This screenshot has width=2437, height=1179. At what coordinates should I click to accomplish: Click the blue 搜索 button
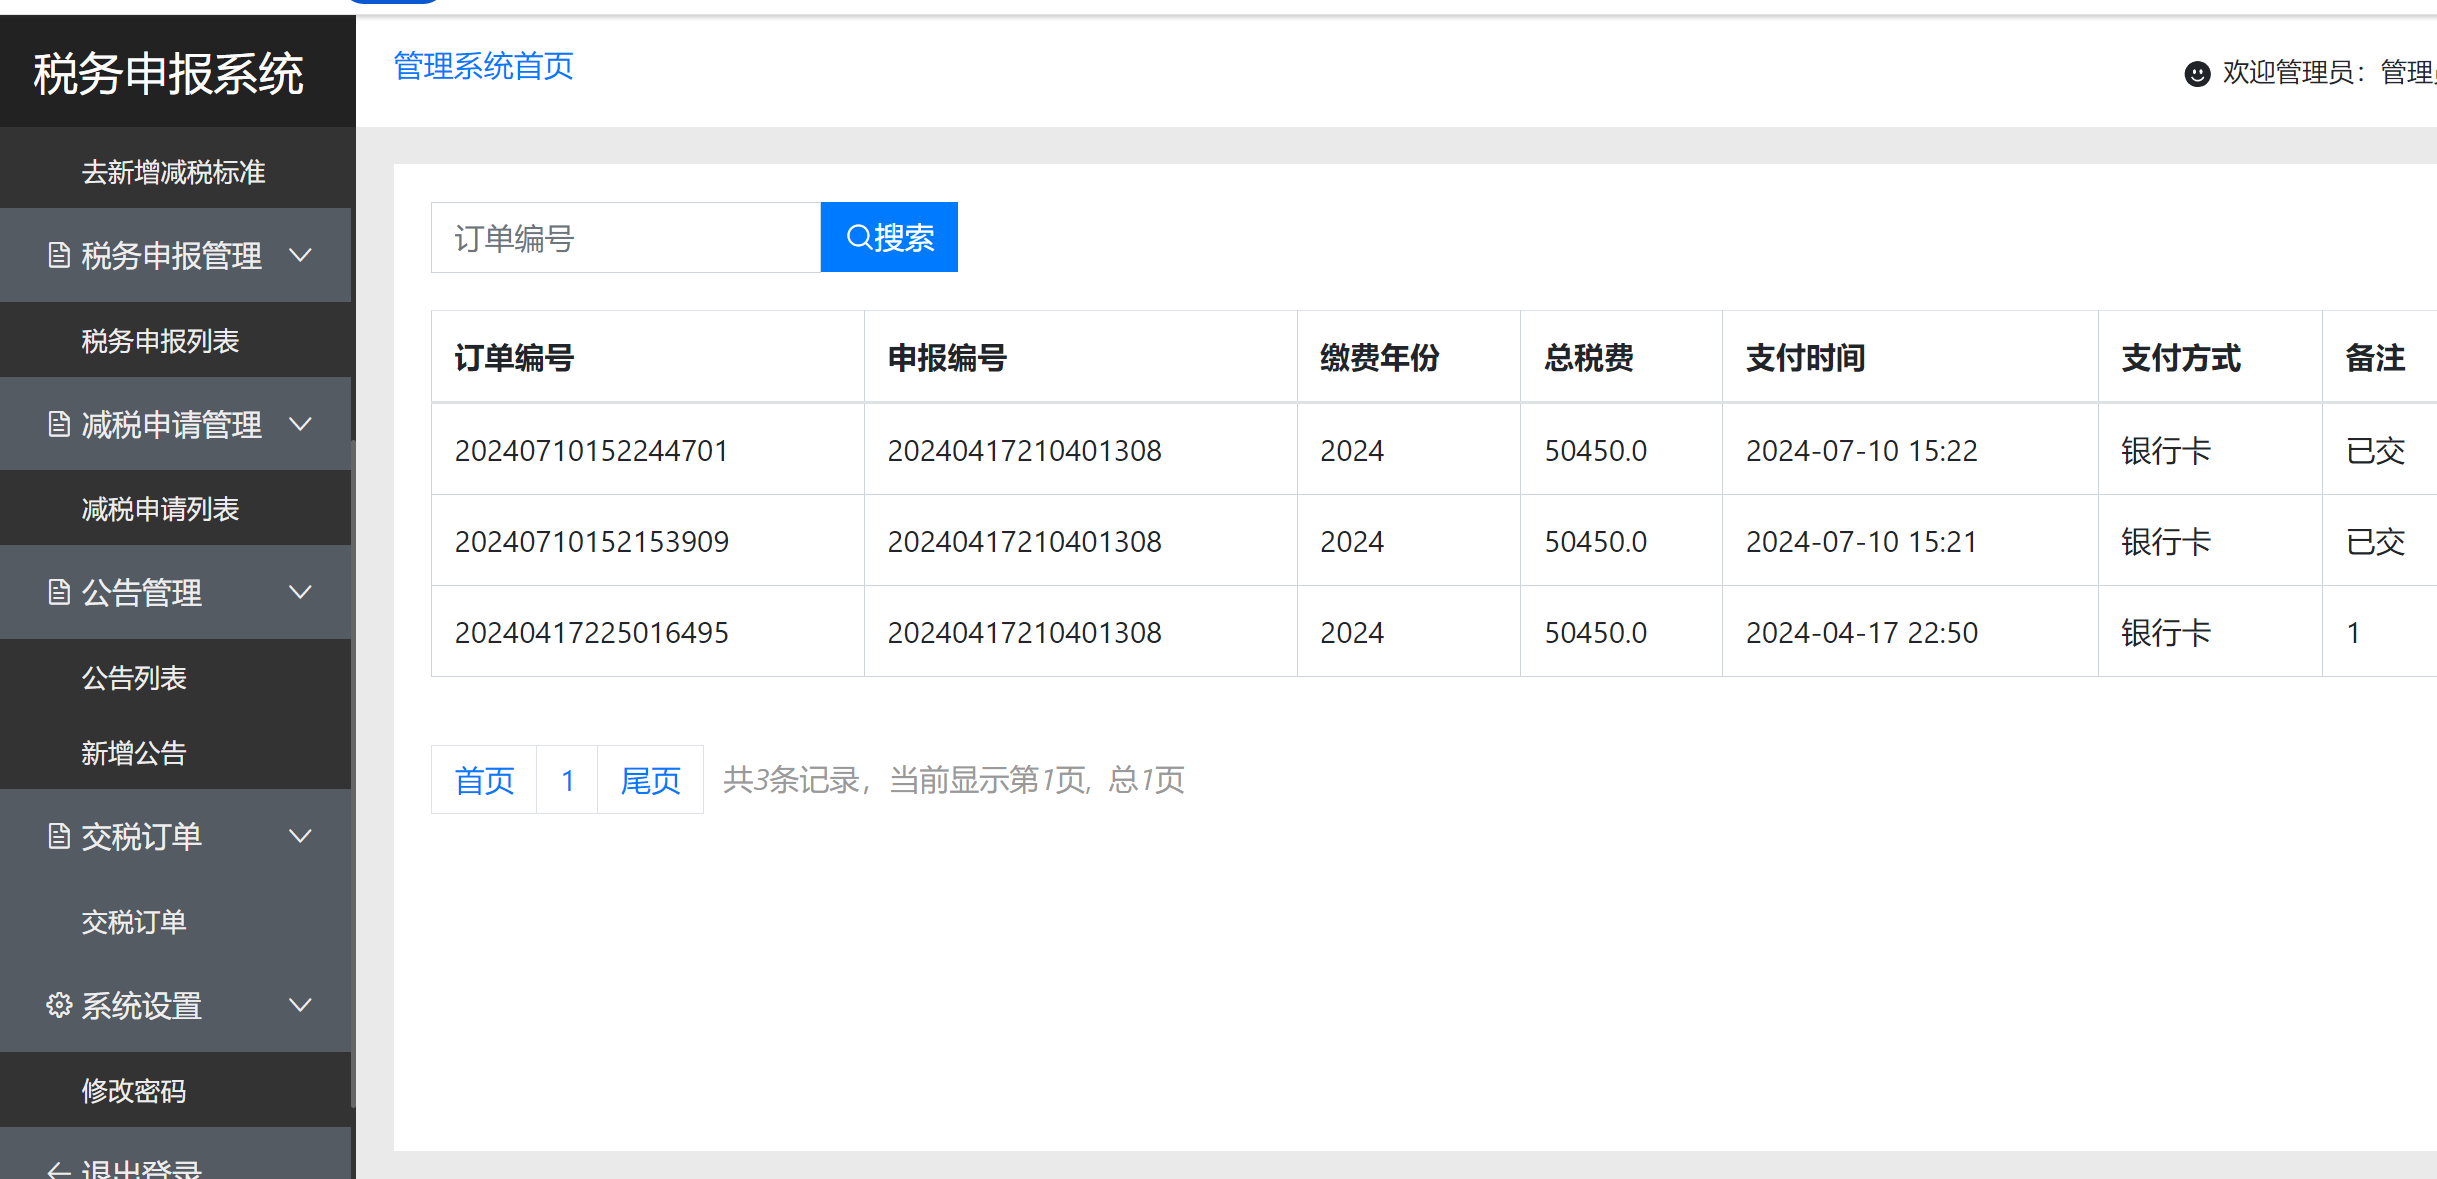[889, 237]
